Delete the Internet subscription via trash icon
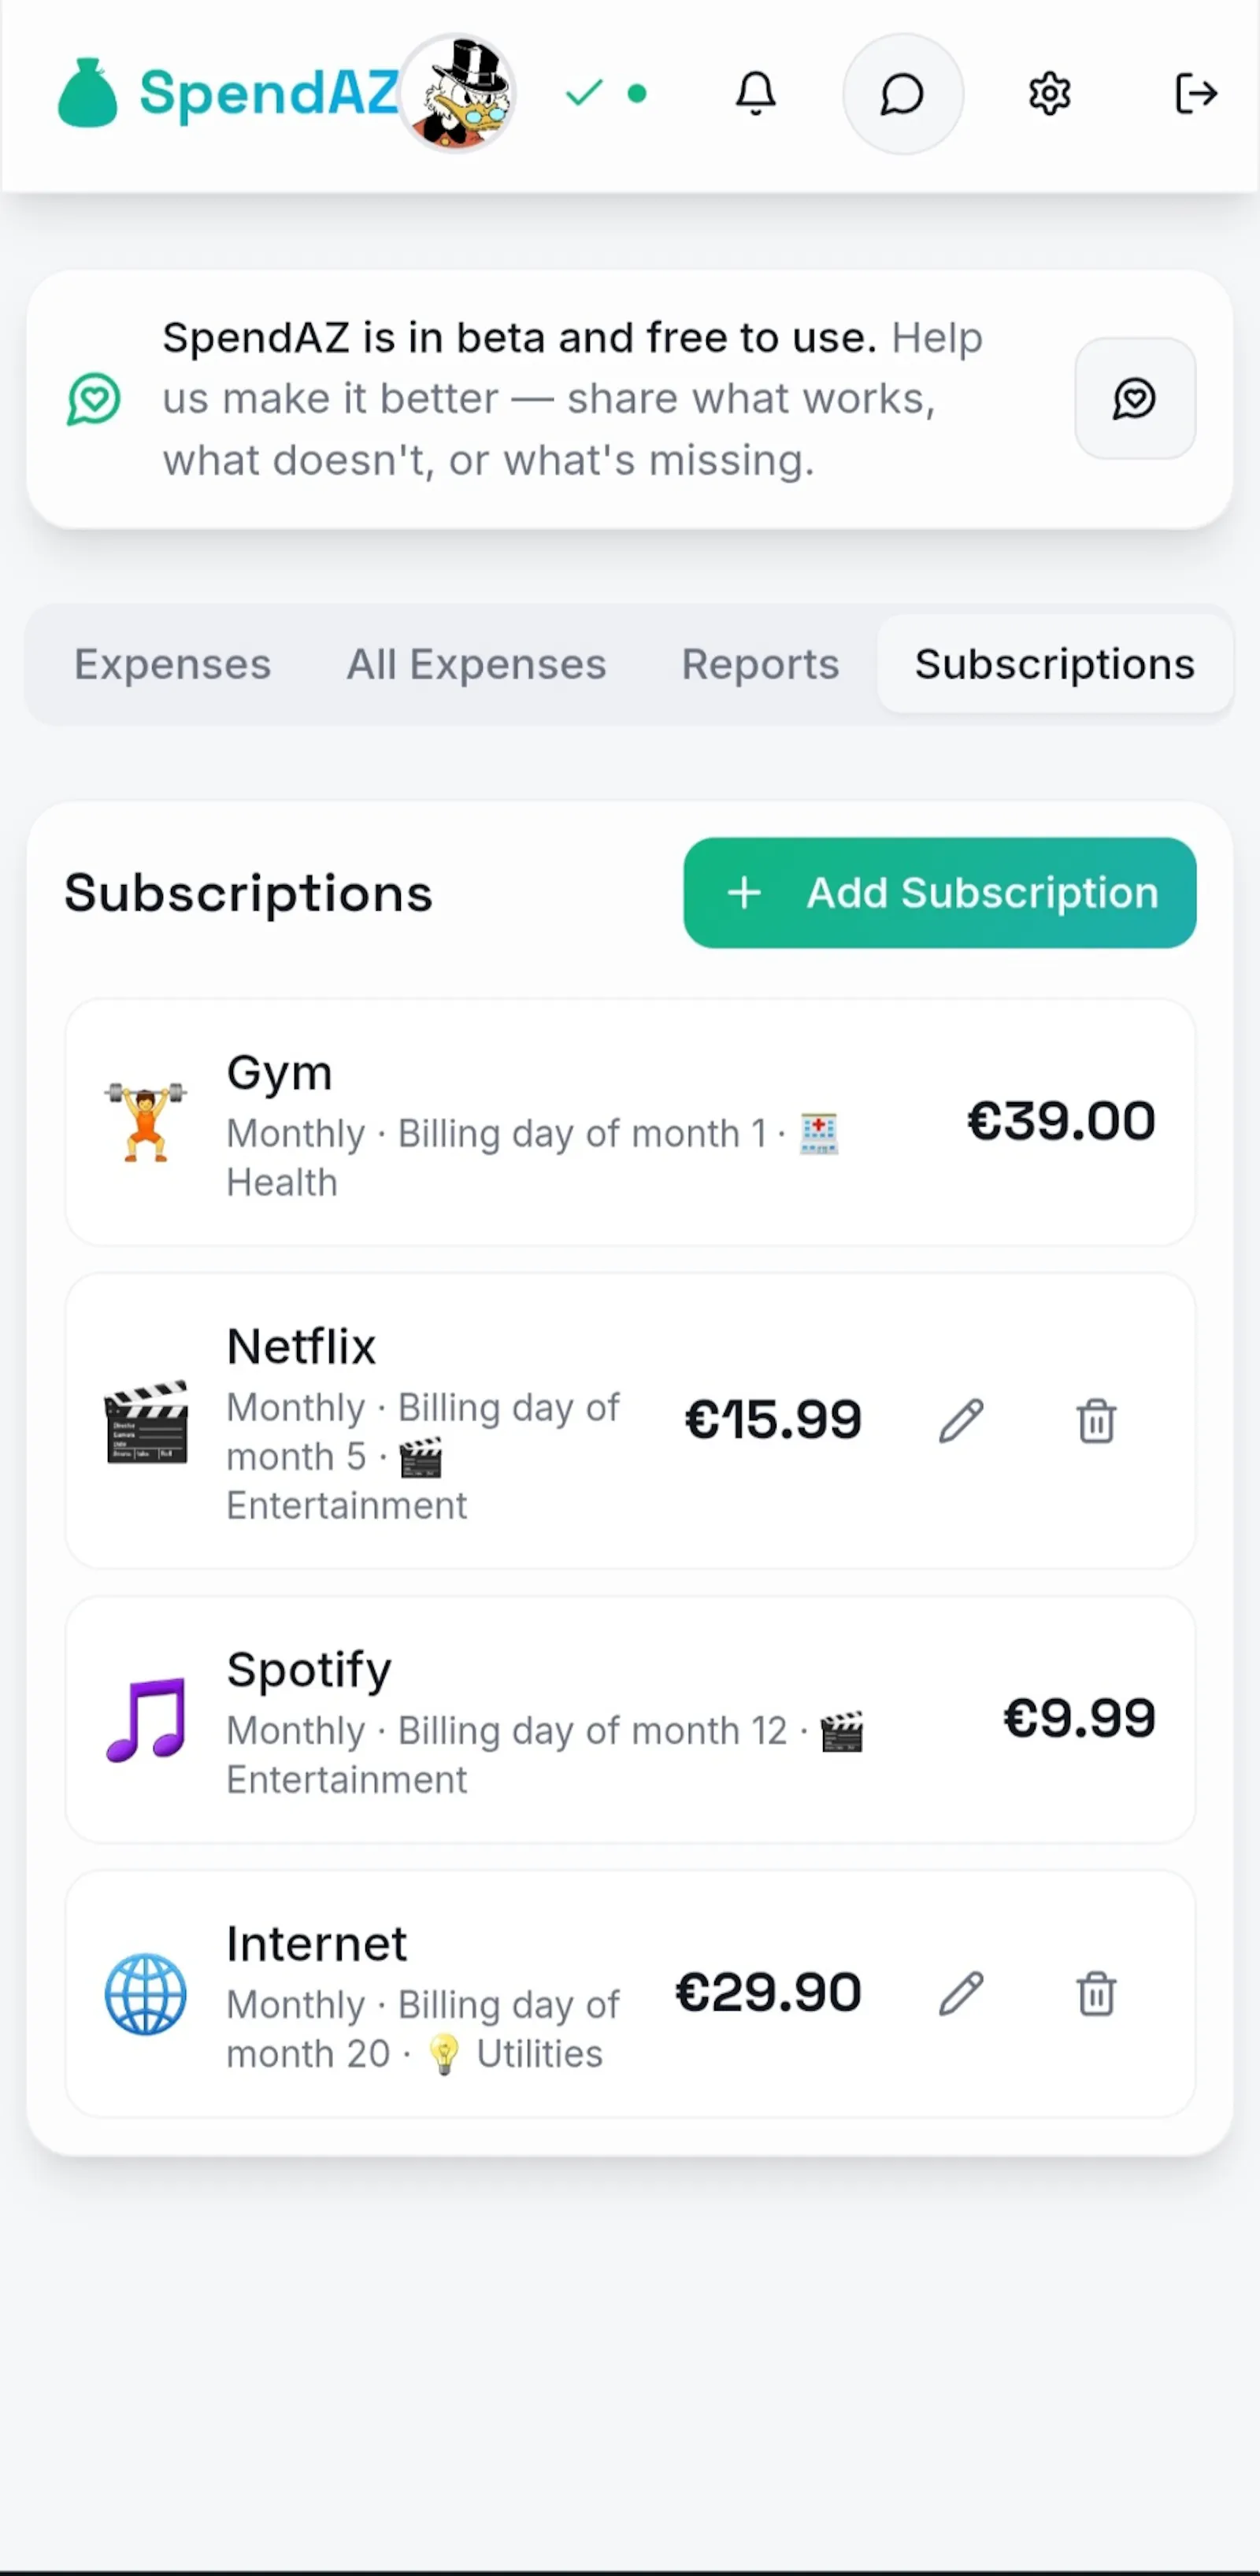This screenshot has height=2576, width=1260. 1096,1993
